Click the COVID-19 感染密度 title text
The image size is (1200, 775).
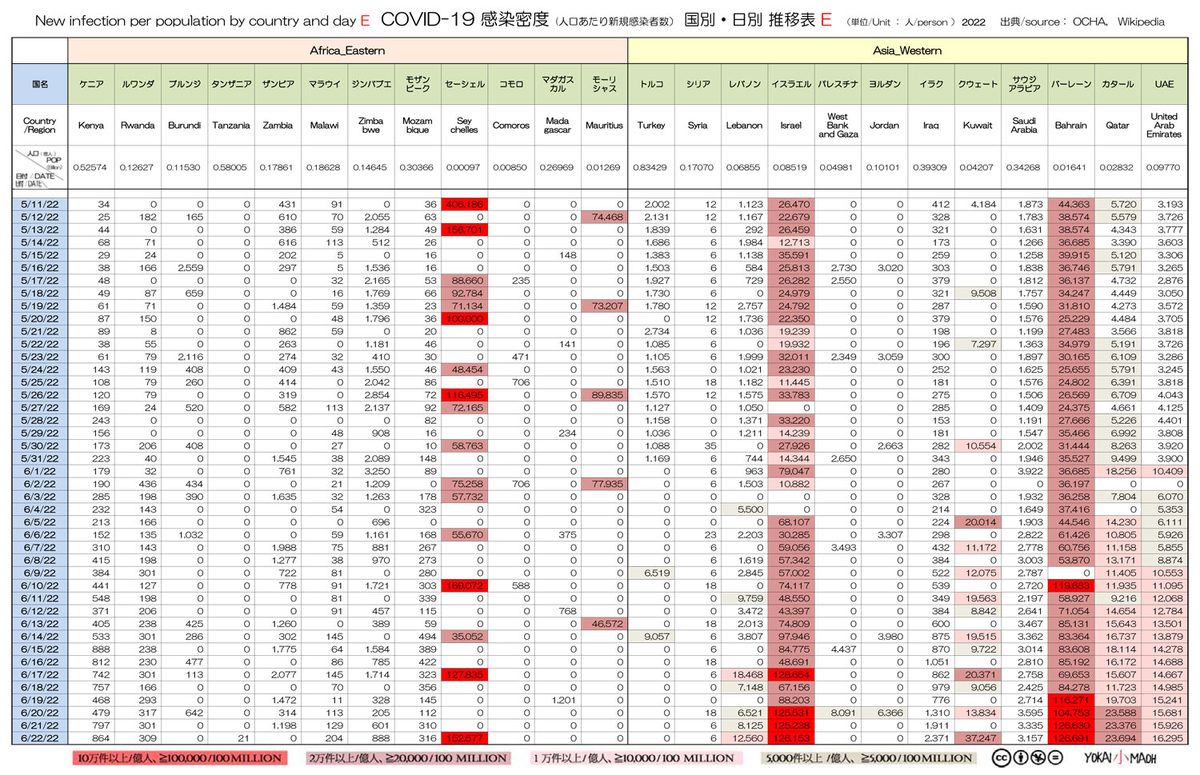(x=467, y=18)
